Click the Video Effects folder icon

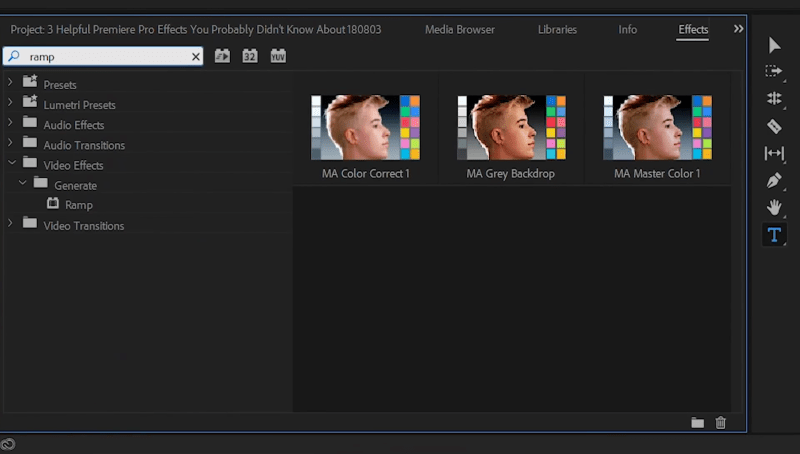click(30, 162)
